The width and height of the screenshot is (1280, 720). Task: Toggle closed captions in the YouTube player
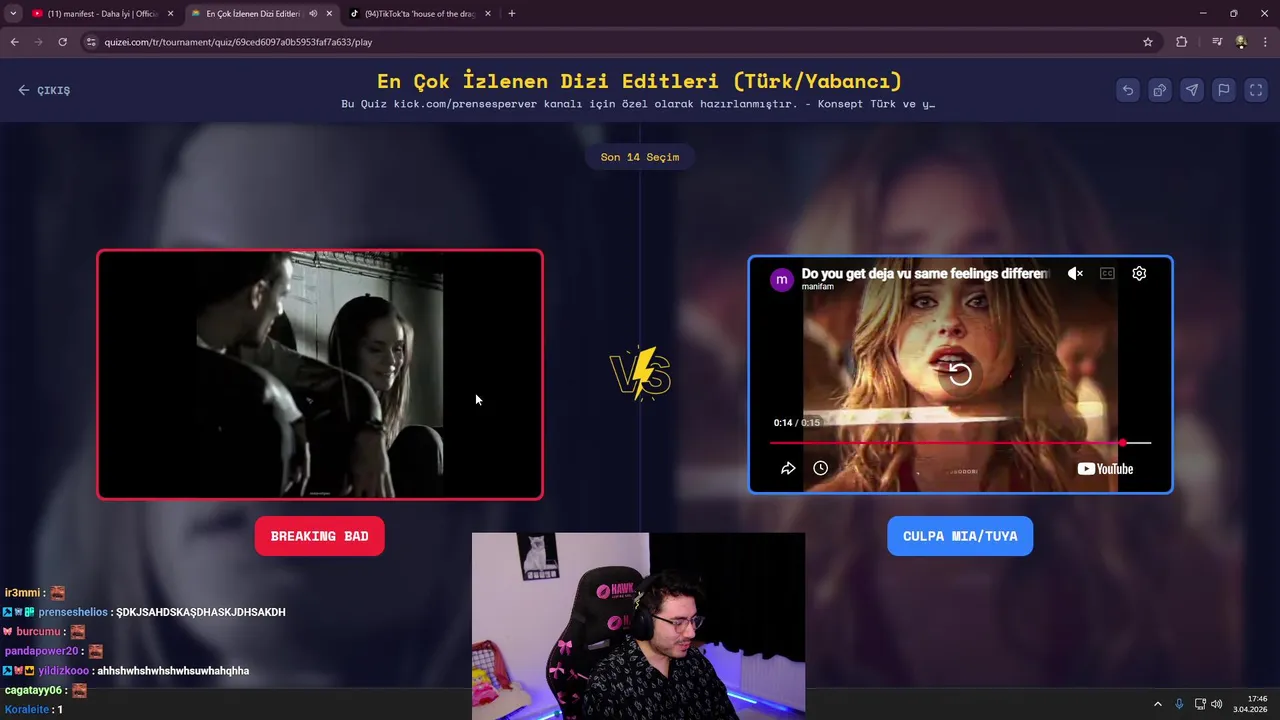pyautogui.click(x=1107, y=273)
